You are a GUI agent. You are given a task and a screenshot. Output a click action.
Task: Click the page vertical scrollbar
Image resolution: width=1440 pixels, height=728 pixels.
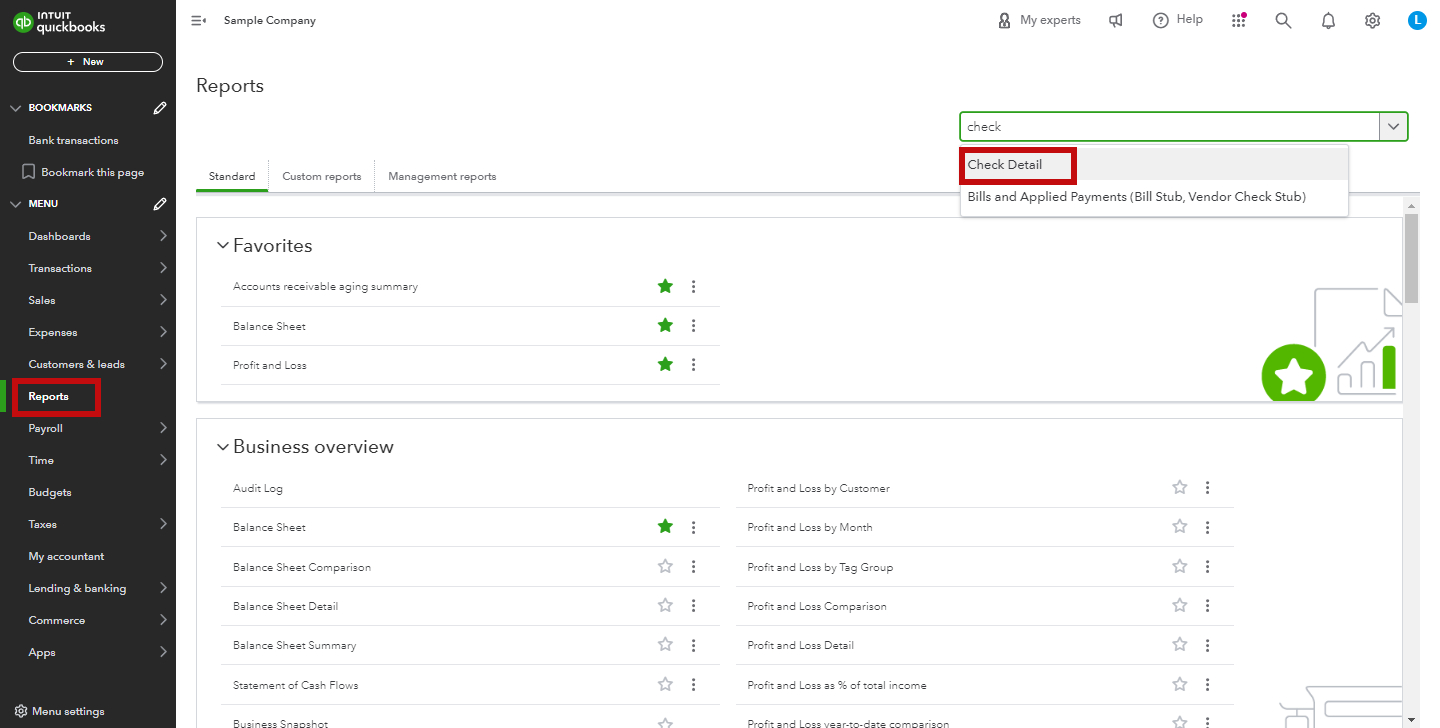coord(1411,258)
